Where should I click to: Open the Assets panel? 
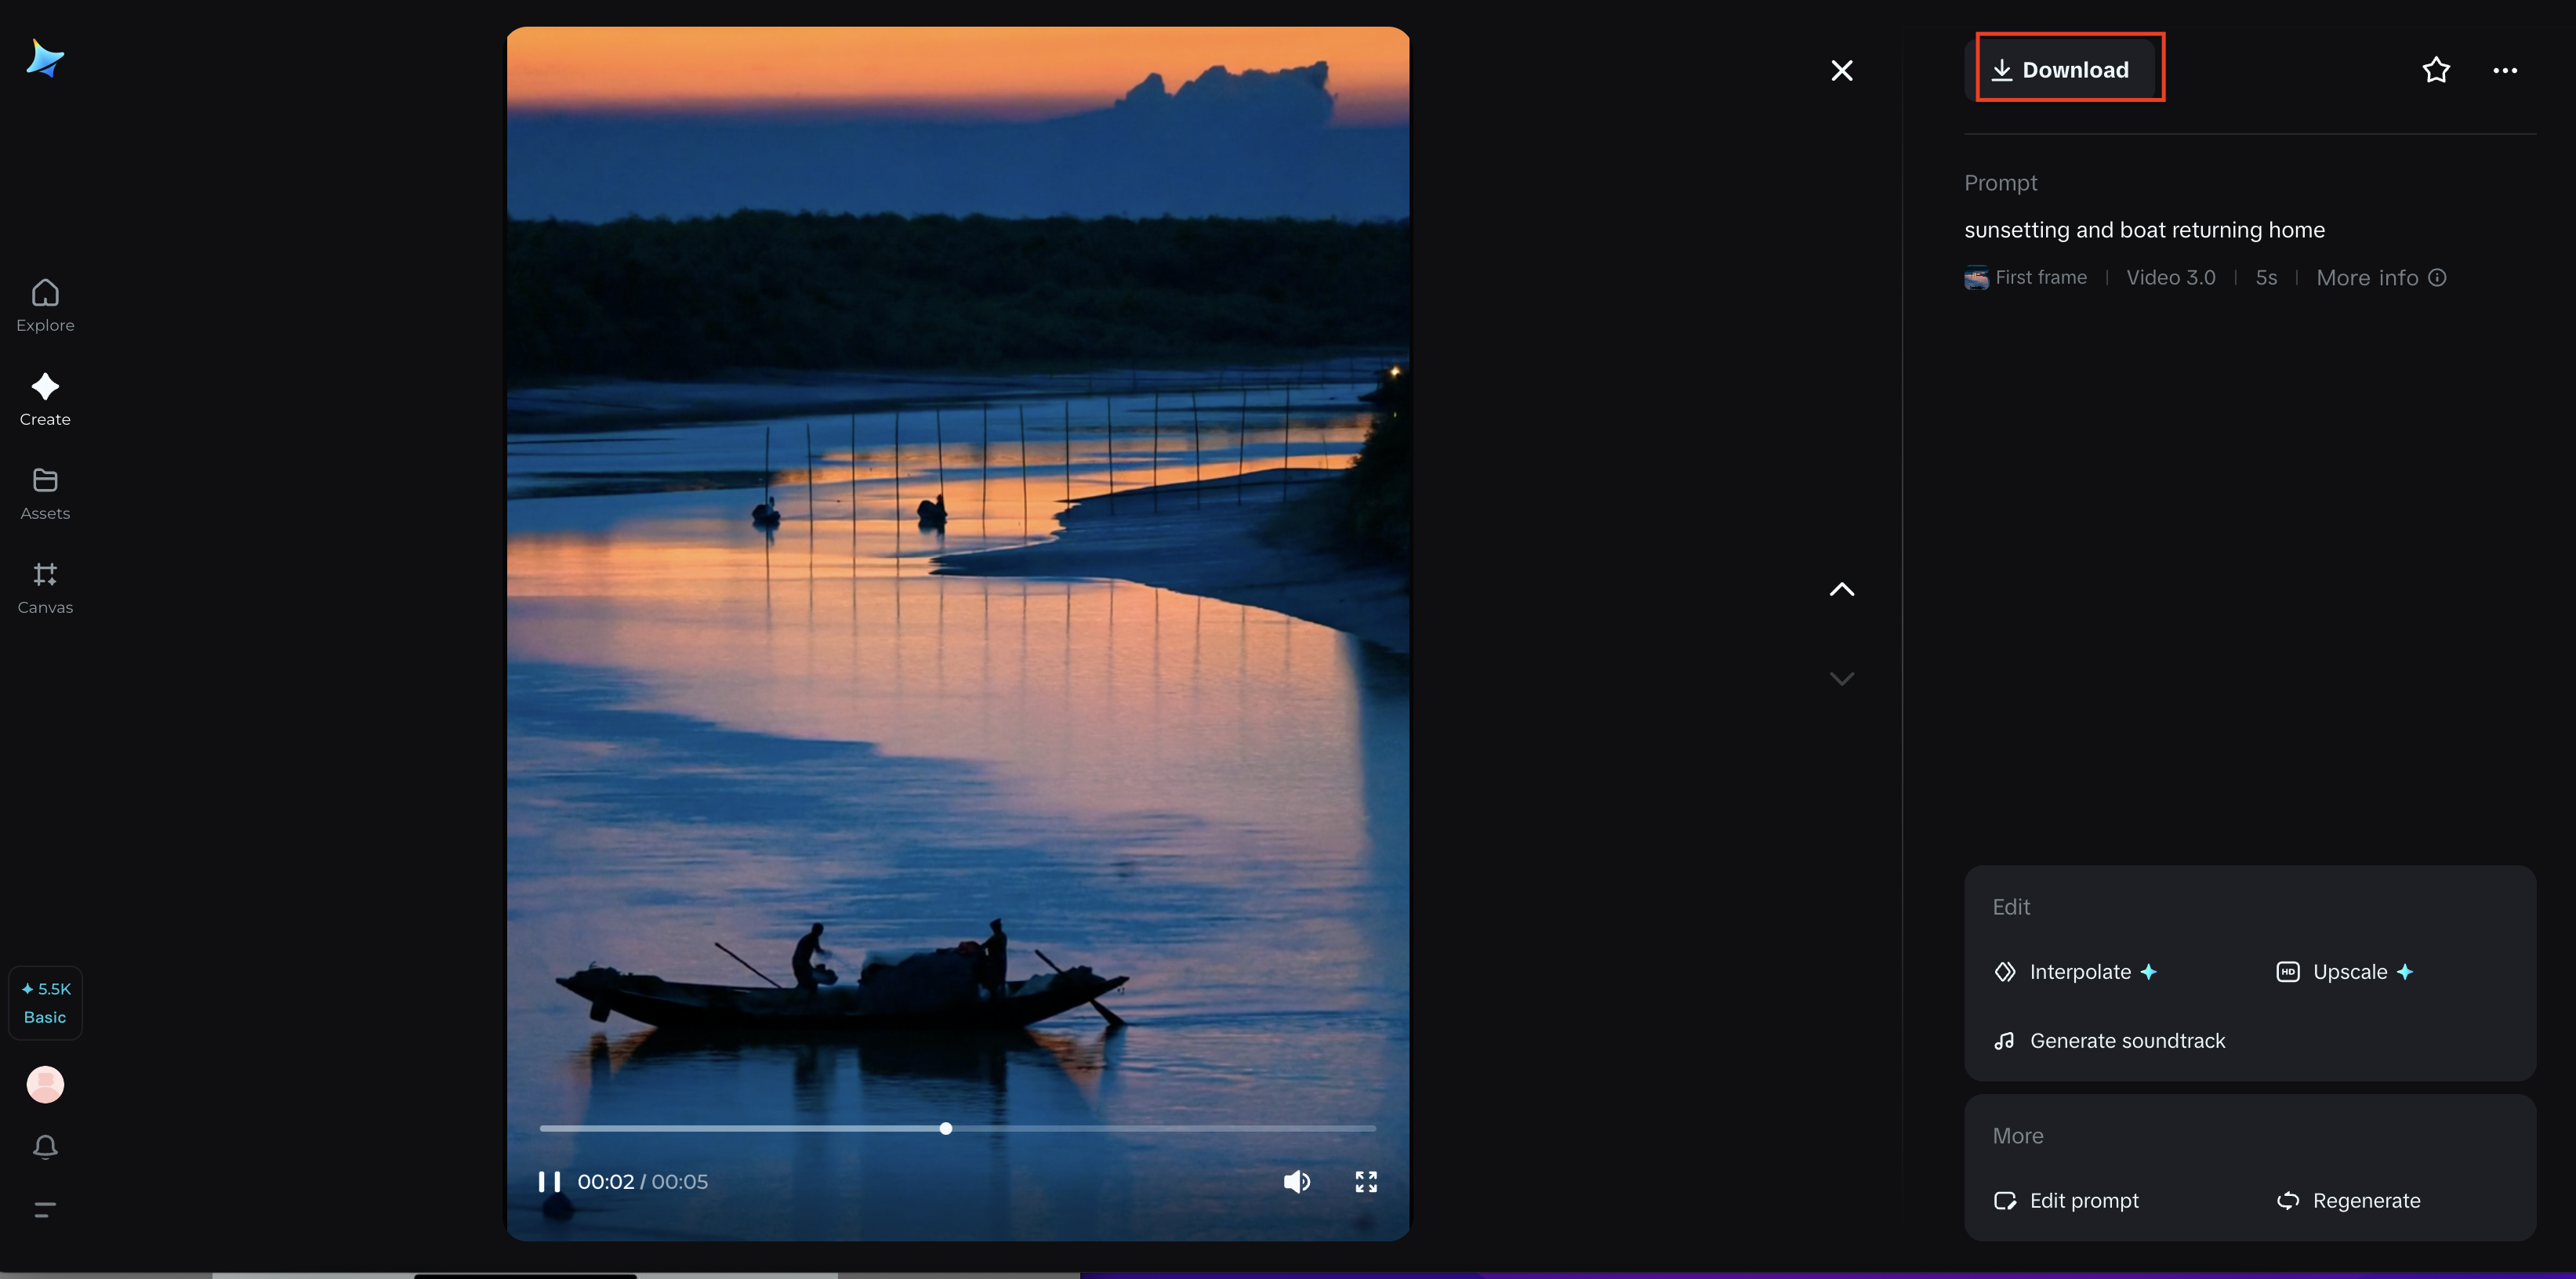coord(44,493)
